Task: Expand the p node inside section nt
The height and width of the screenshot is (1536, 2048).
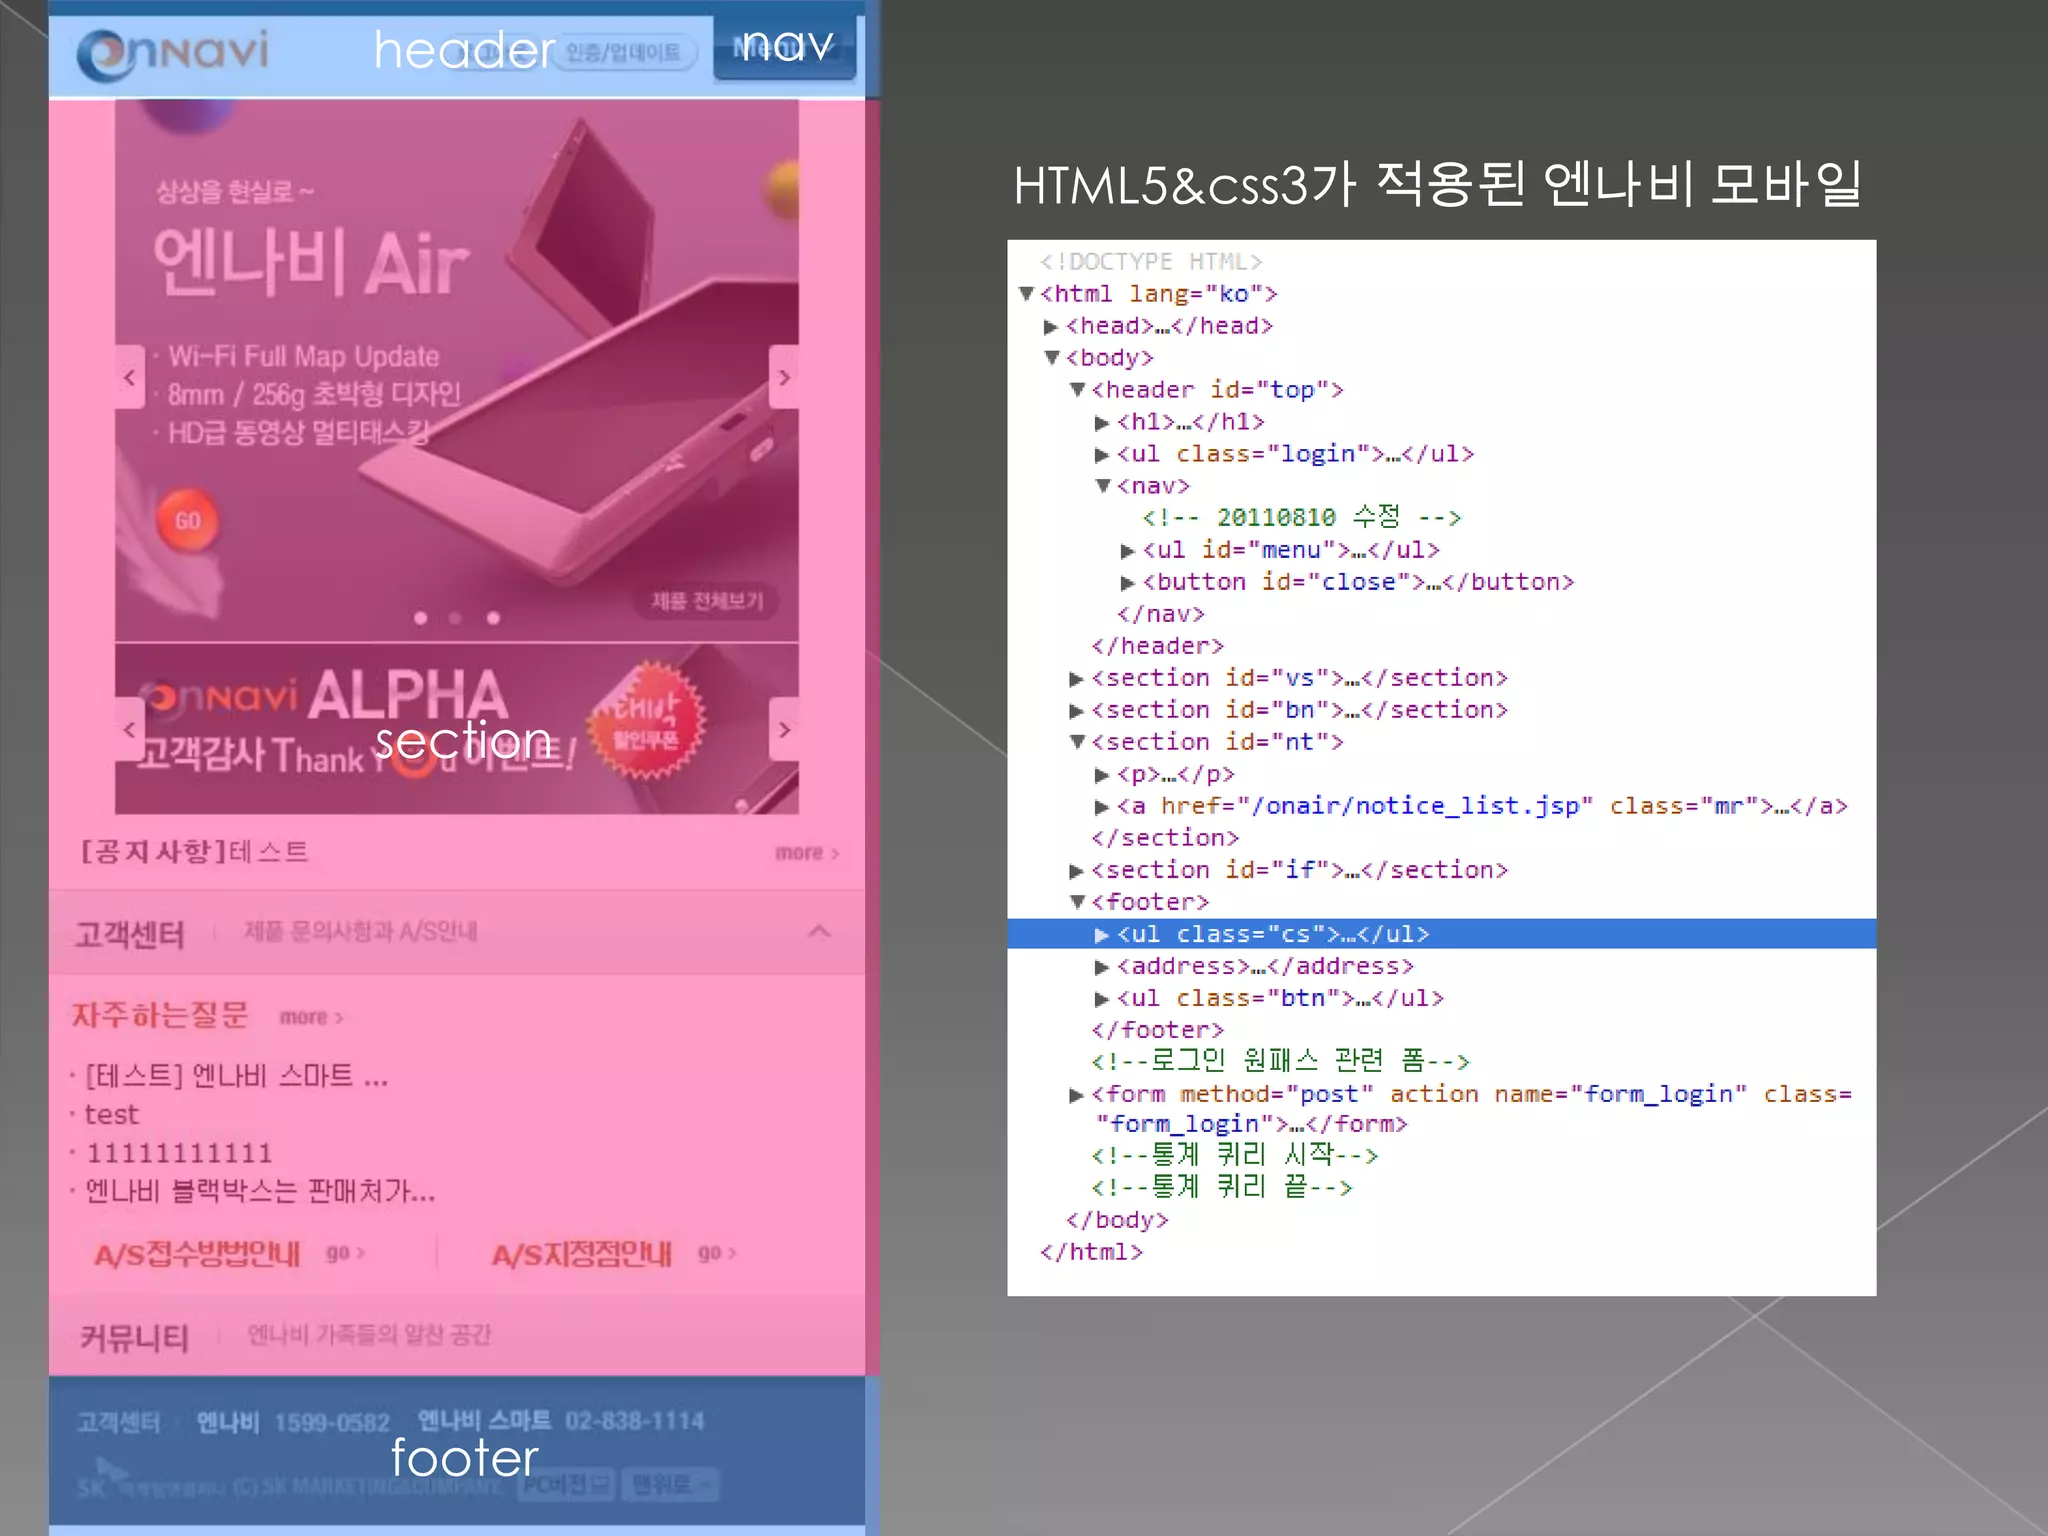Action: pos(1102,775)
